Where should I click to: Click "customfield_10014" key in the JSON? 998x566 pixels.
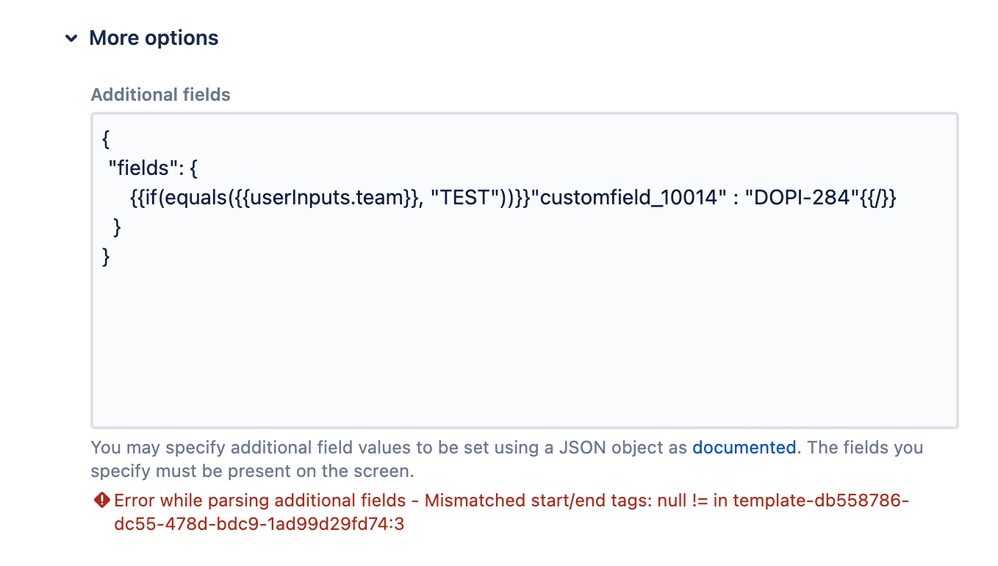coord(629,198)
